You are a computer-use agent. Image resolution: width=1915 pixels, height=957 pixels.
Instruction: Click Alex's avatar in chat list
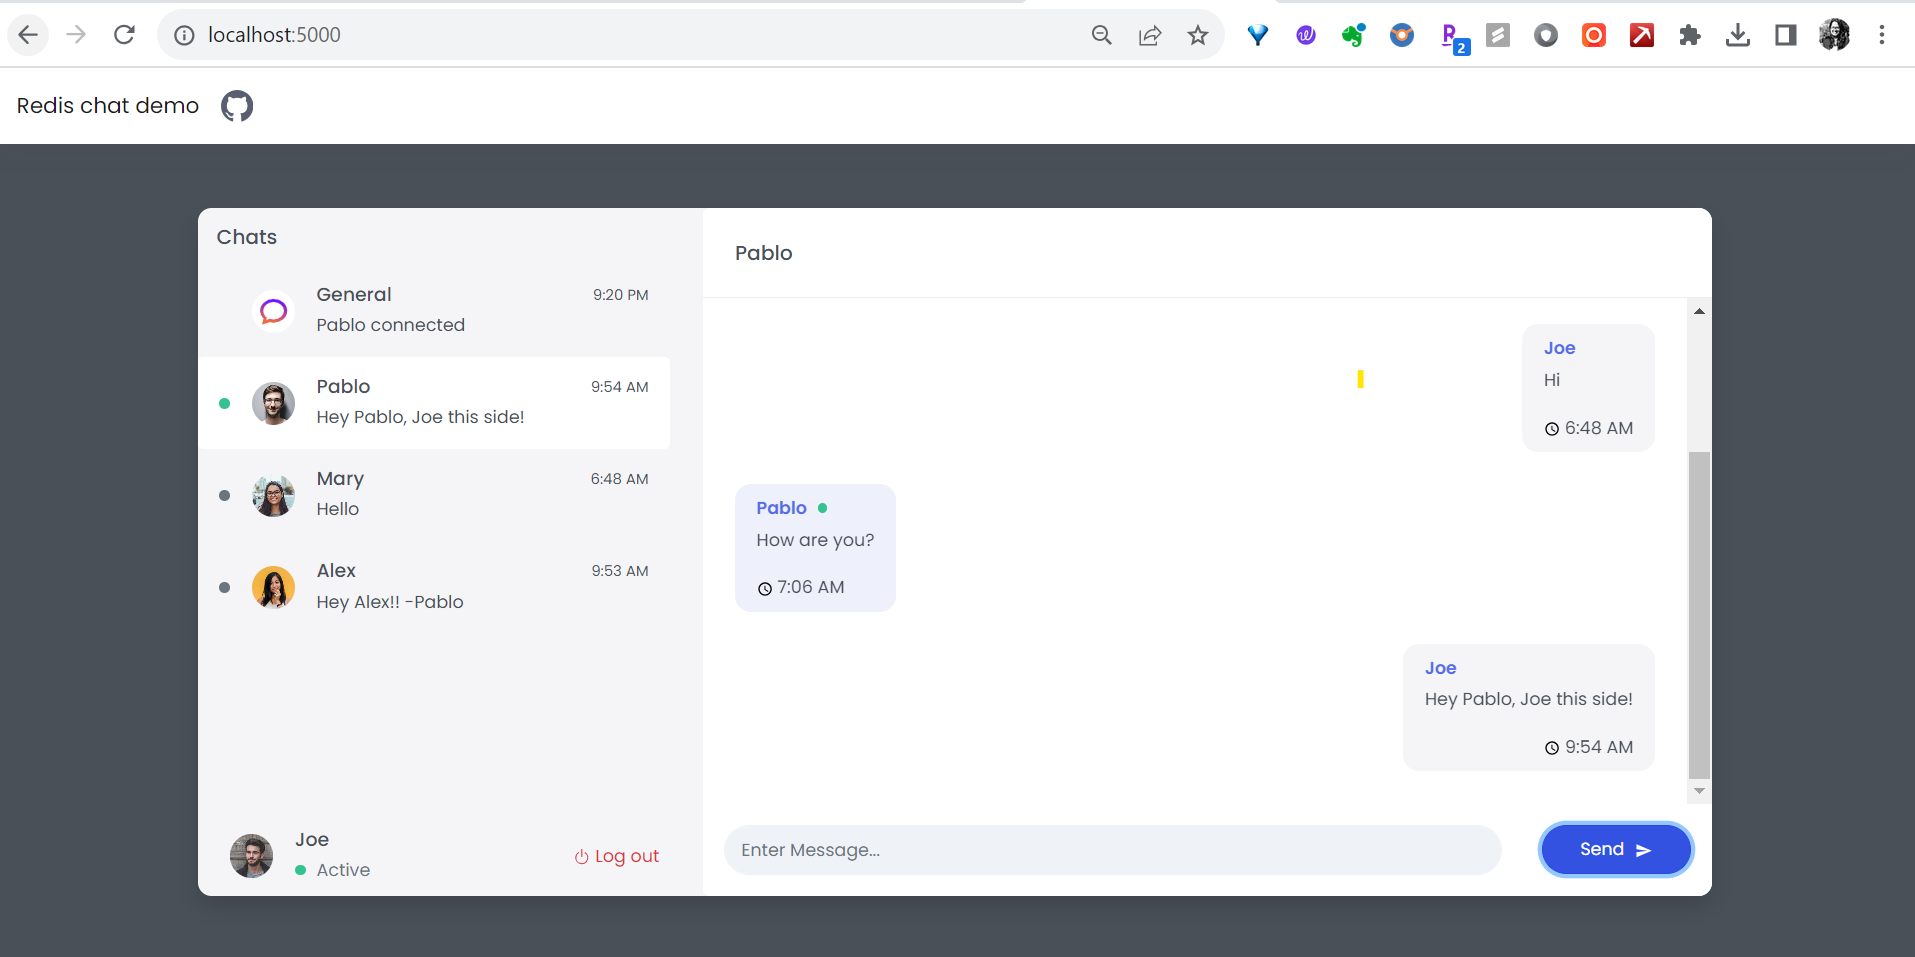(273, 587)
